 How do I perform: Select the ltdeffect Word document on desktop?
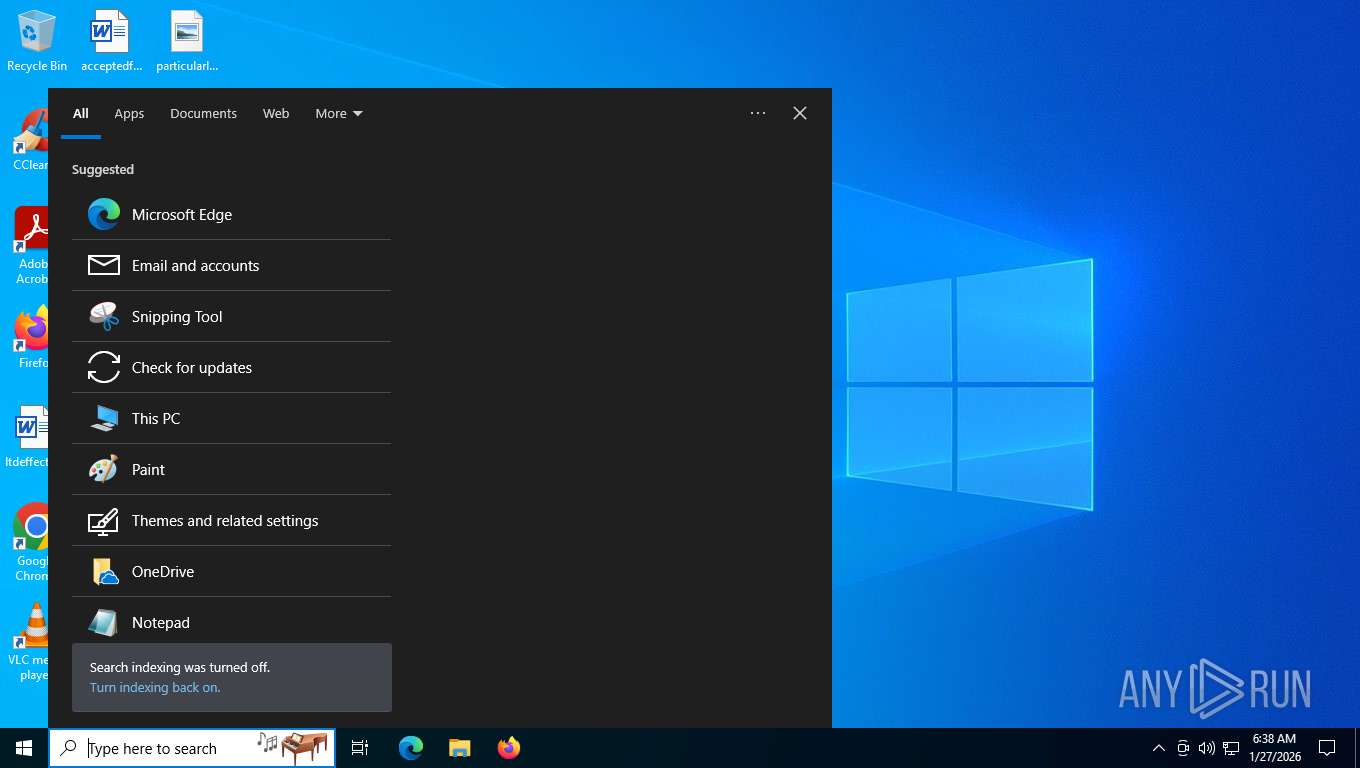pyautogui.click(x=27, y=437)
